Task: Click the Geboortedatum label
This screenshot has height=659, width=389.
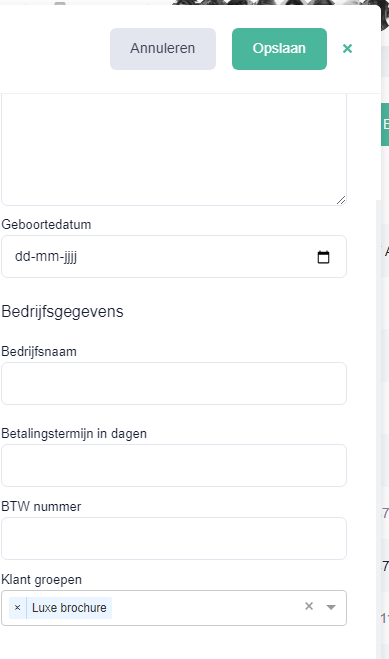Action: tap(46, 224)
